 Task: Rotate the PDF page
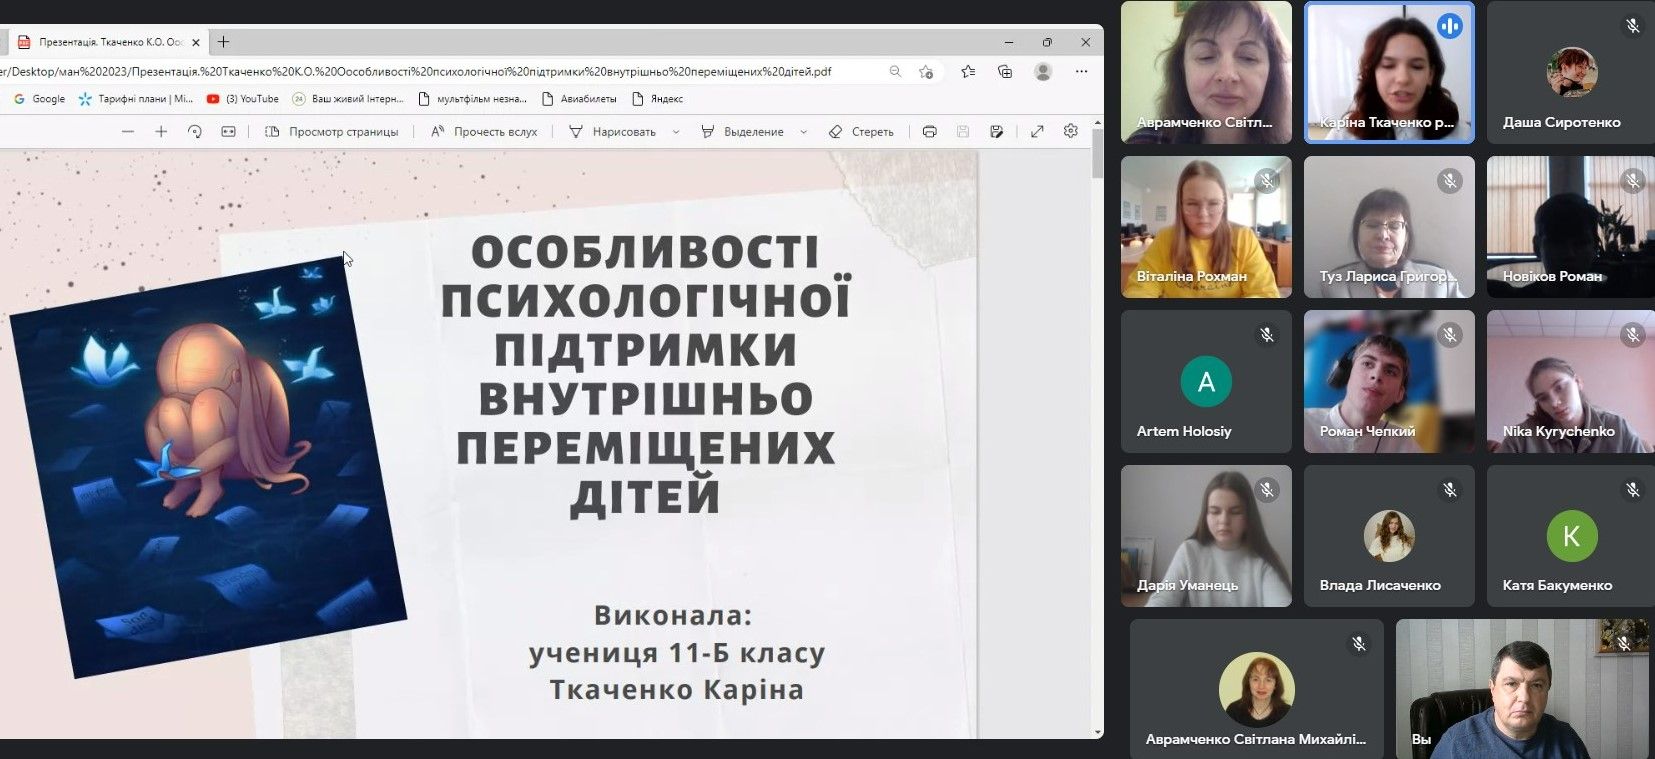[x=195, y=131]
